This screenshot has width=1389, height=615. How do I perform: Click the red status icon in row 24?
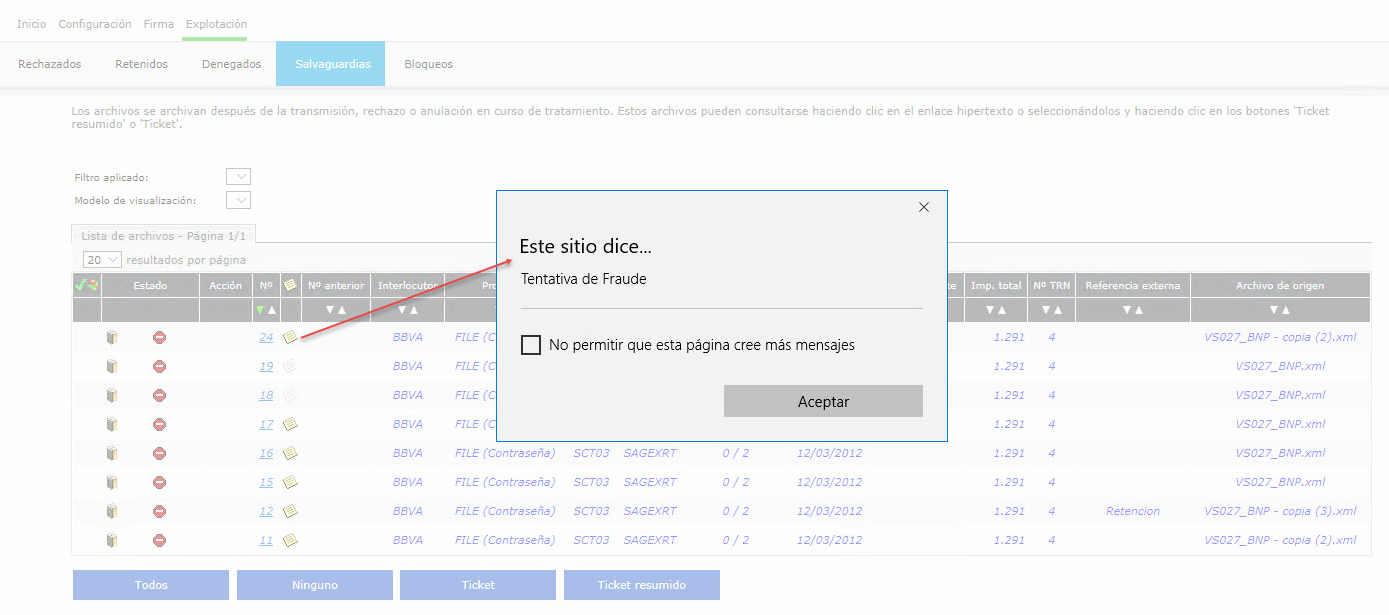pyautogui.click(x=160, y=337)
